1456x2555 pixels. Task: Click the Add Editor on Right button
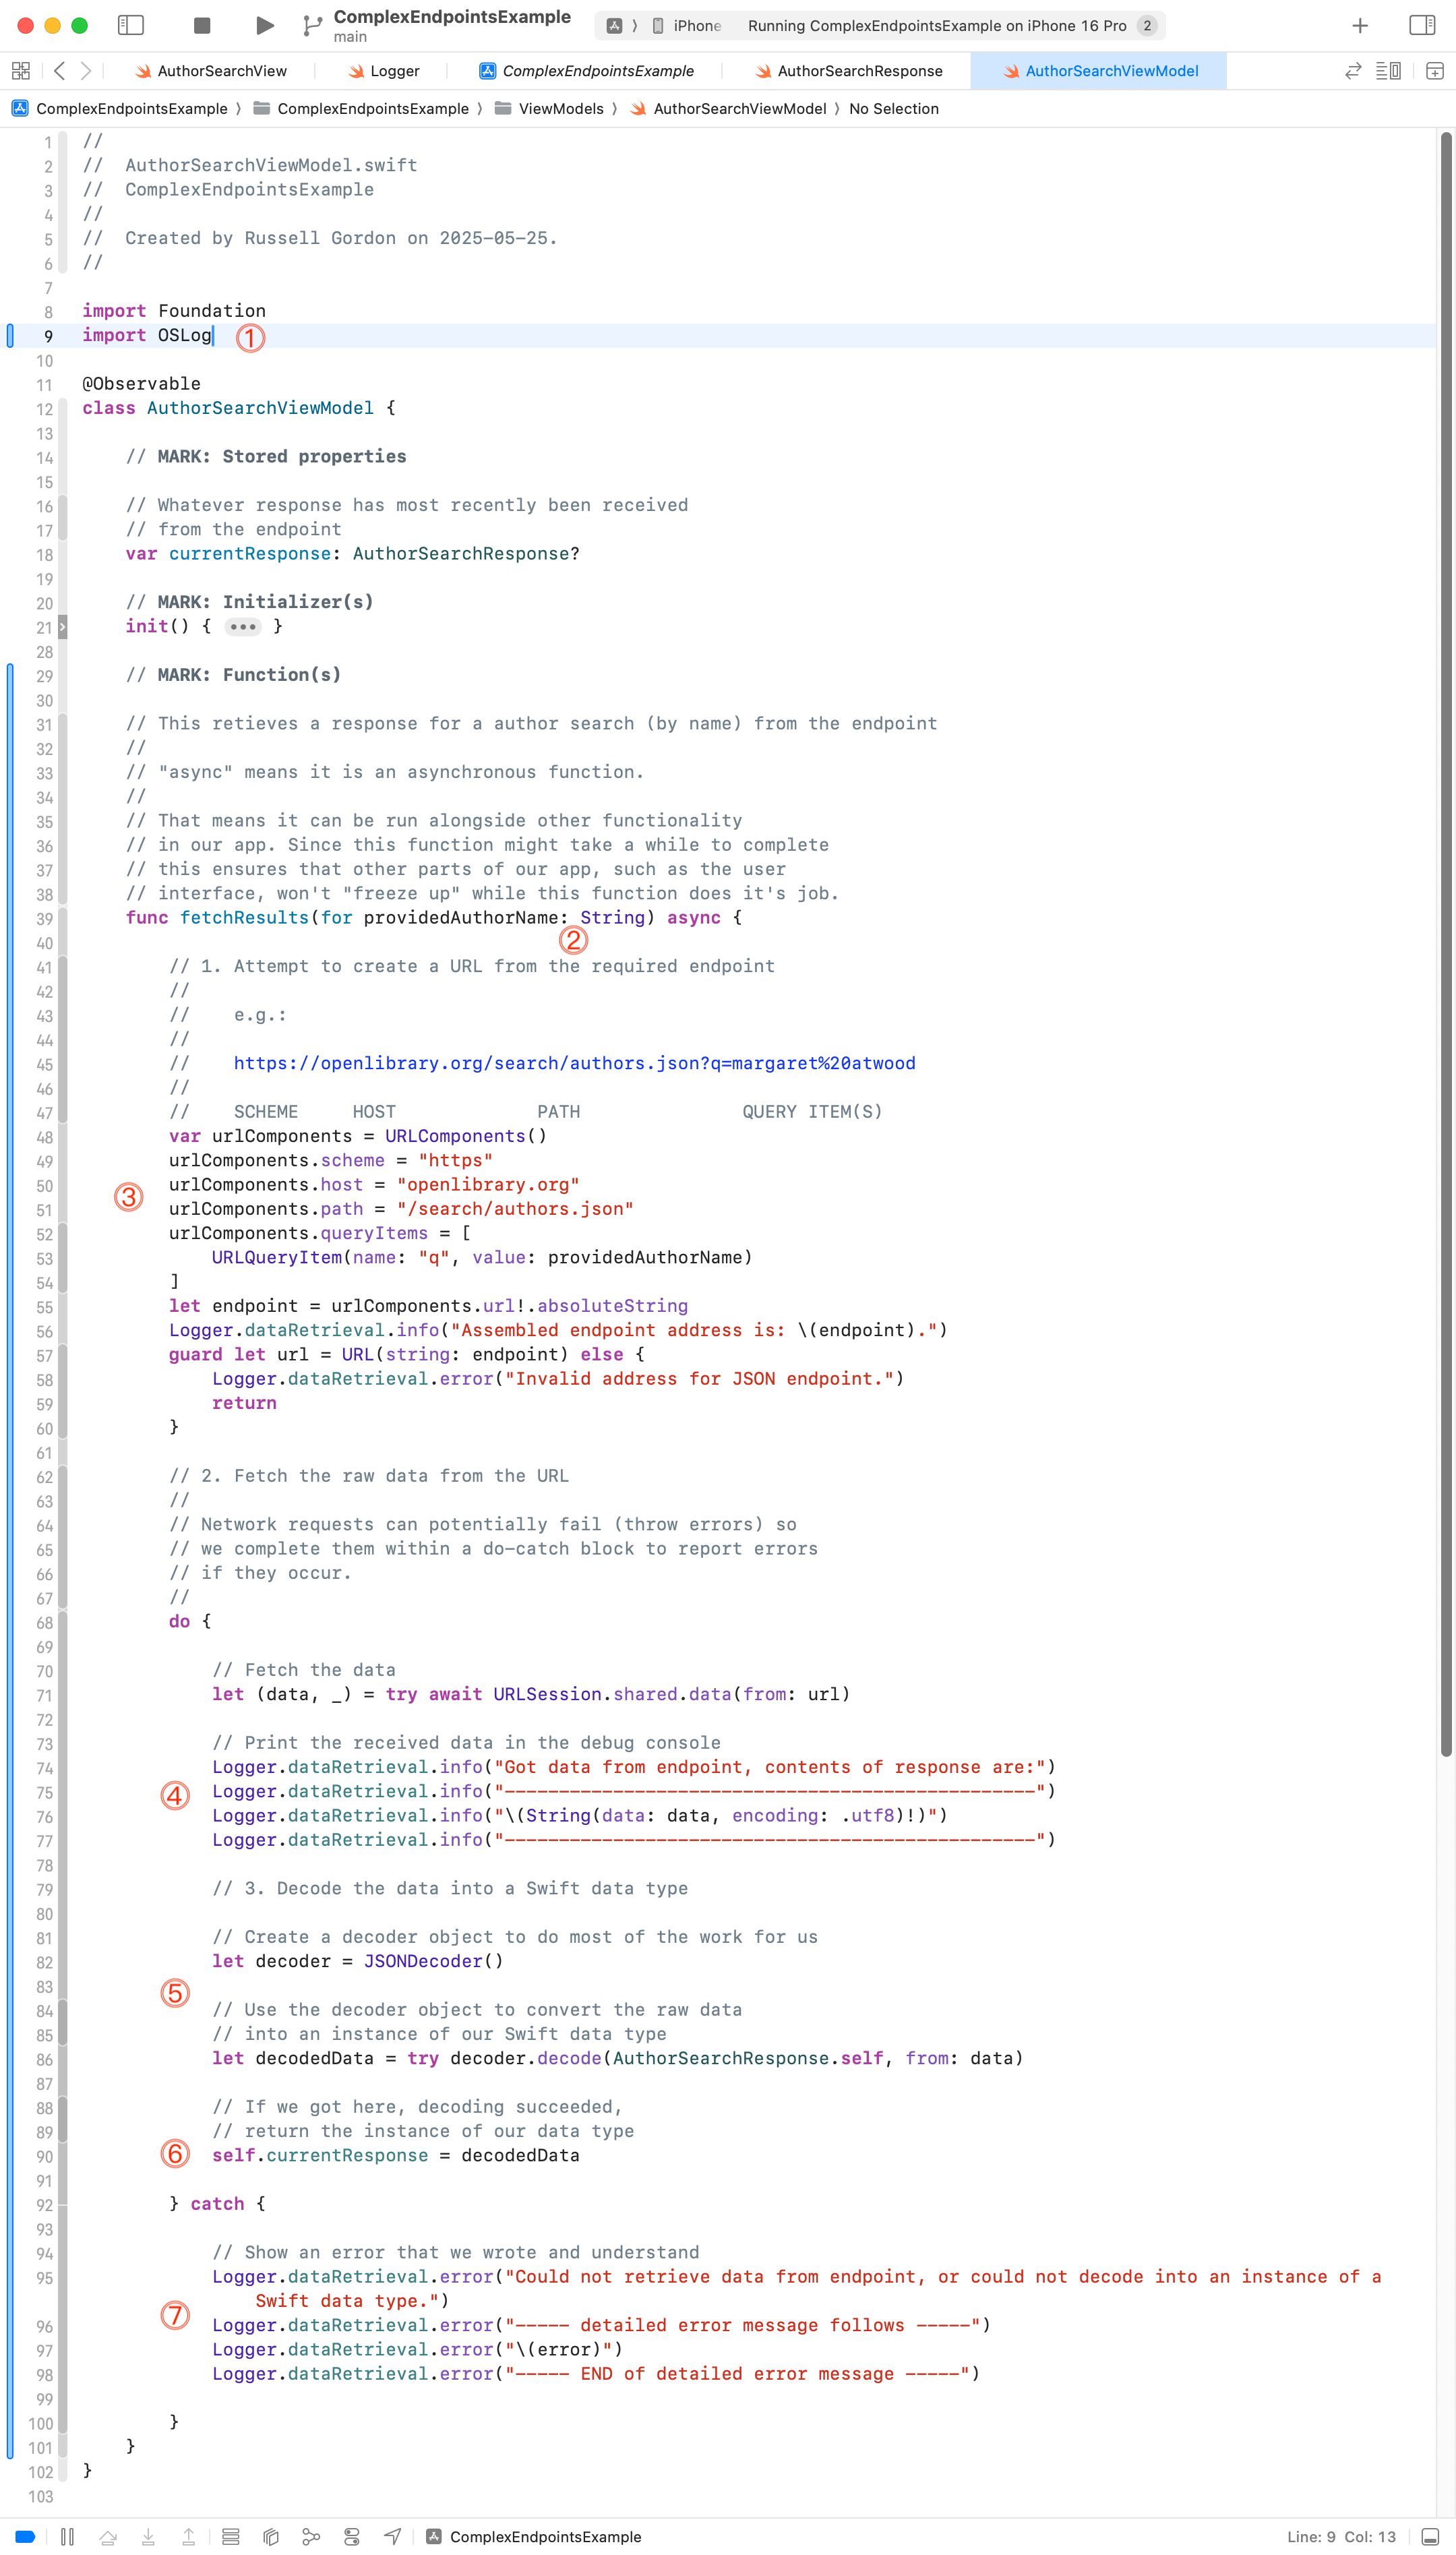pyautogui.click(x=1434, y=71)
